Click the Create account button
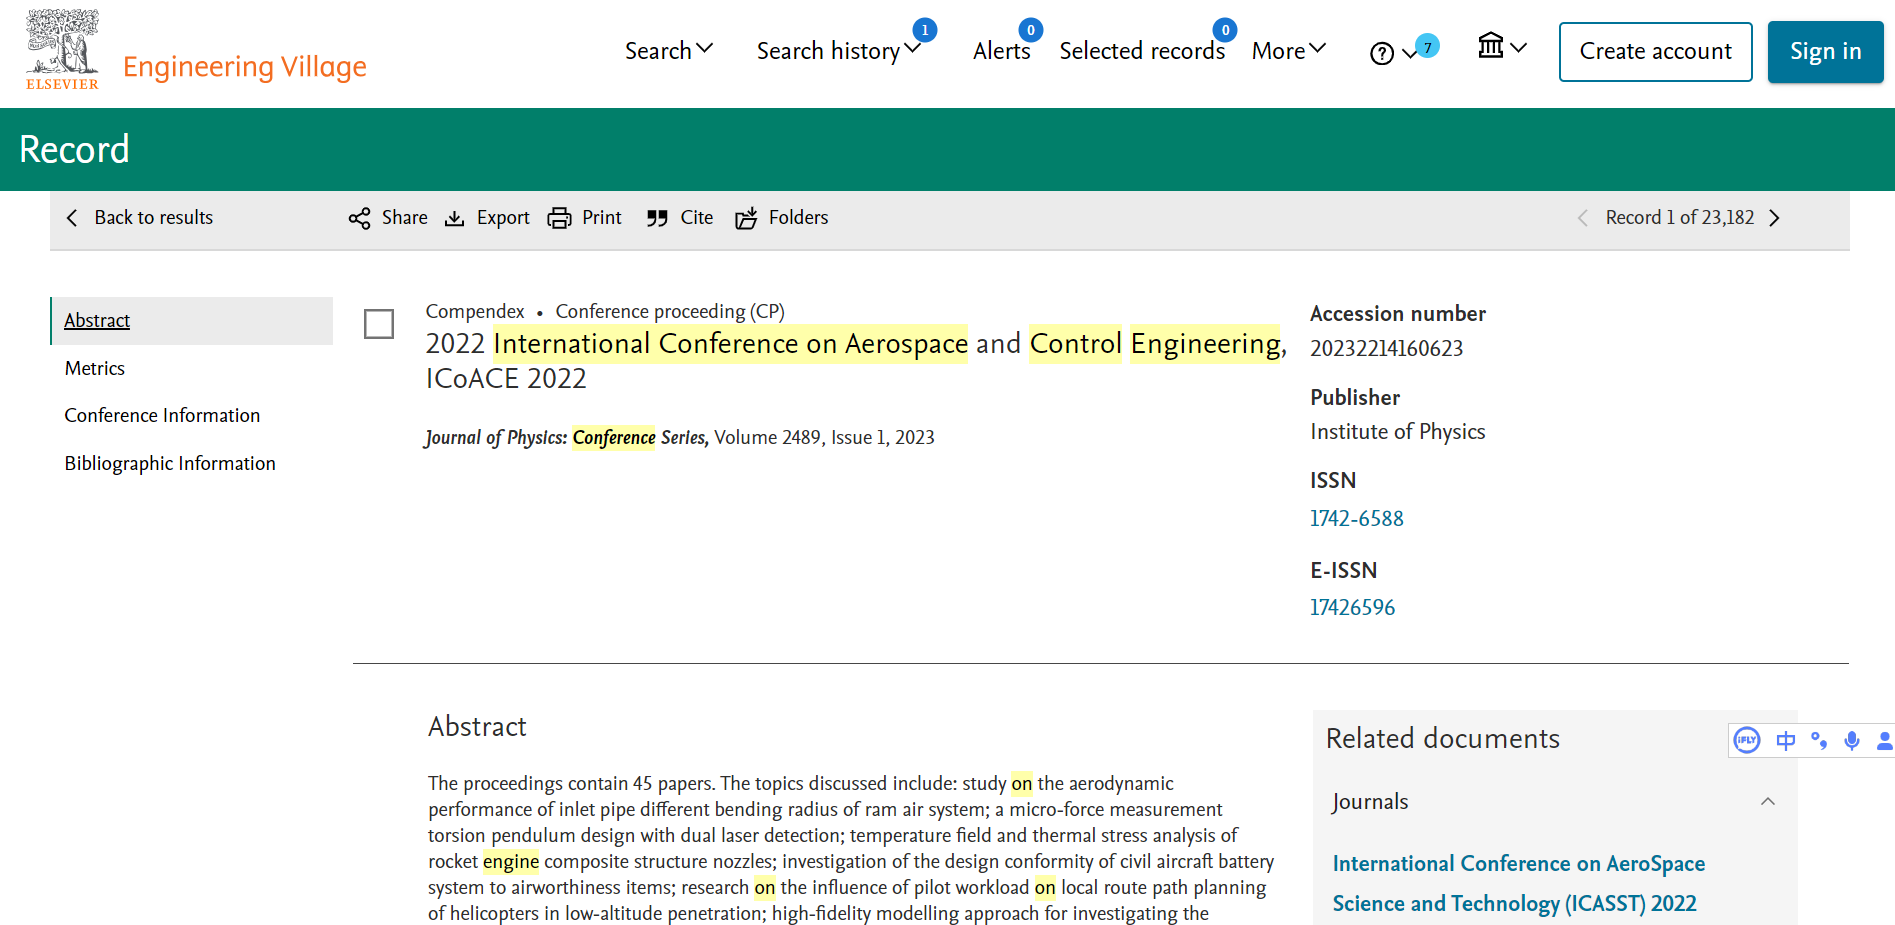This screenshot has width=1895, height=925. click(x=1656, y=51)
